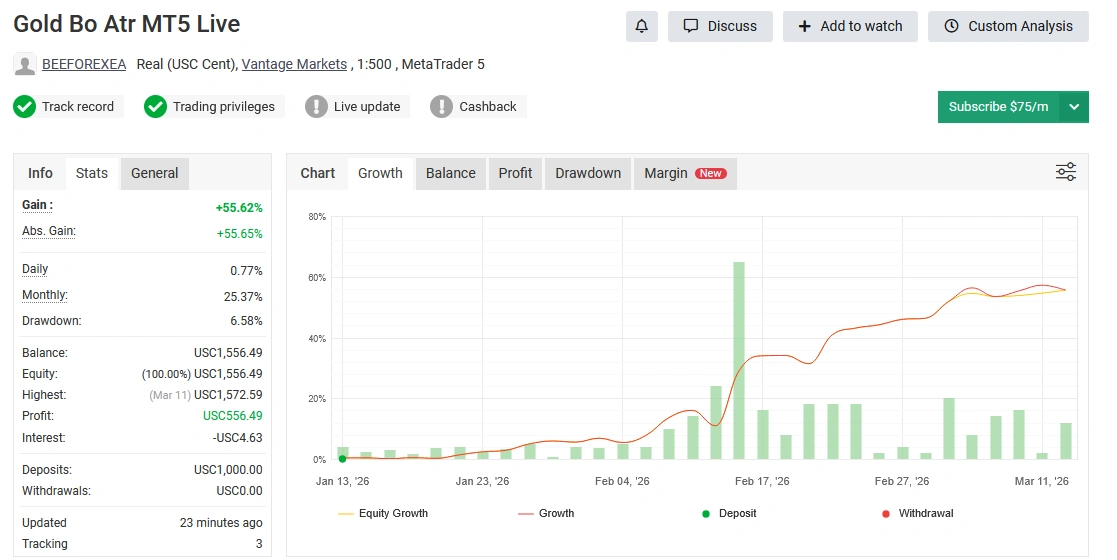Click the Subscribe $75/m button
The height and width of the screenshot is (560, 1117).
click(998, 107)
